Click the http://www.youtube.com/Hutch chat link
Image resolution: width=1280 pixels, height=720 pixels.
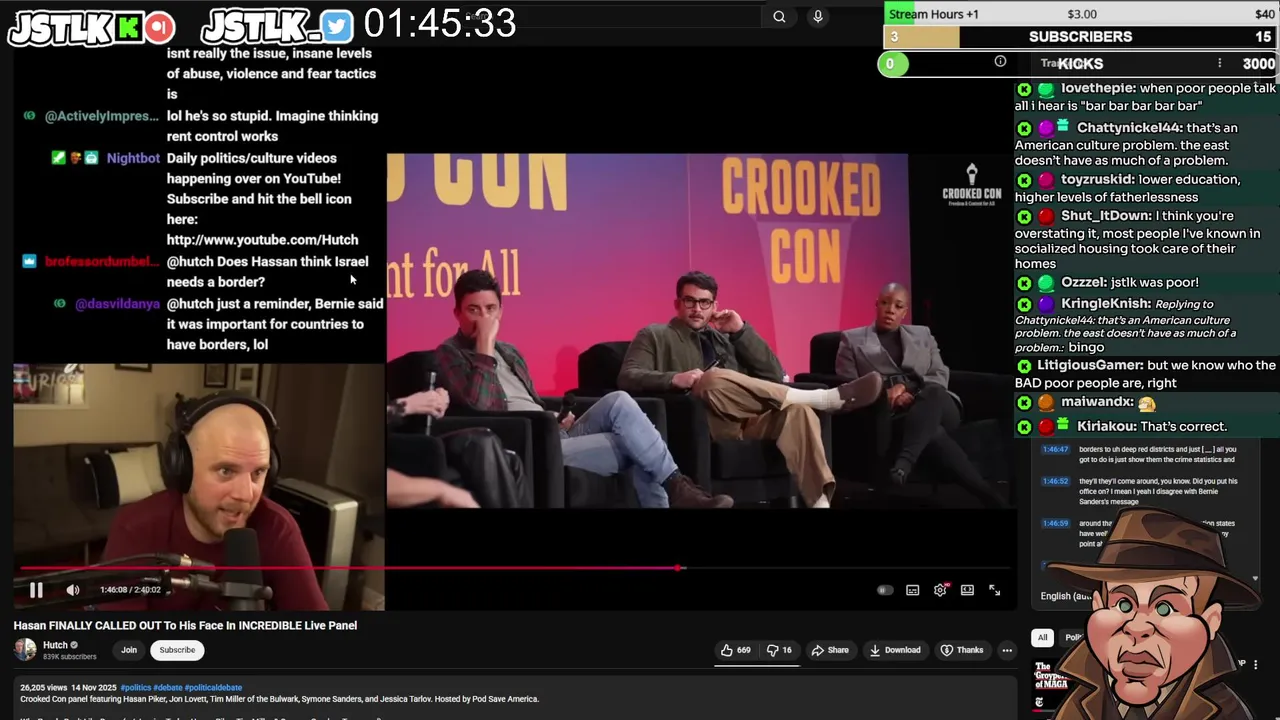click(262, 240)
